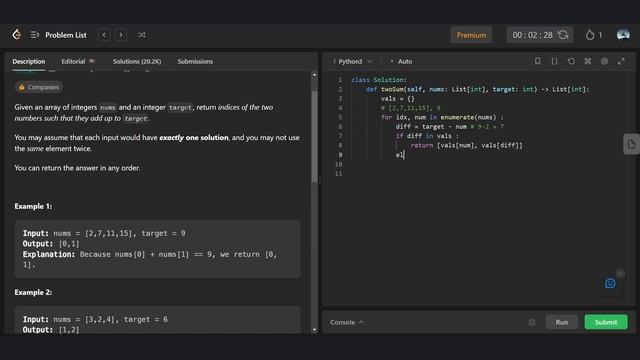Click the scroll-up arrow of description panel
Image resolution: width=640 pixels, height=360 pixels.
(314, 75)
